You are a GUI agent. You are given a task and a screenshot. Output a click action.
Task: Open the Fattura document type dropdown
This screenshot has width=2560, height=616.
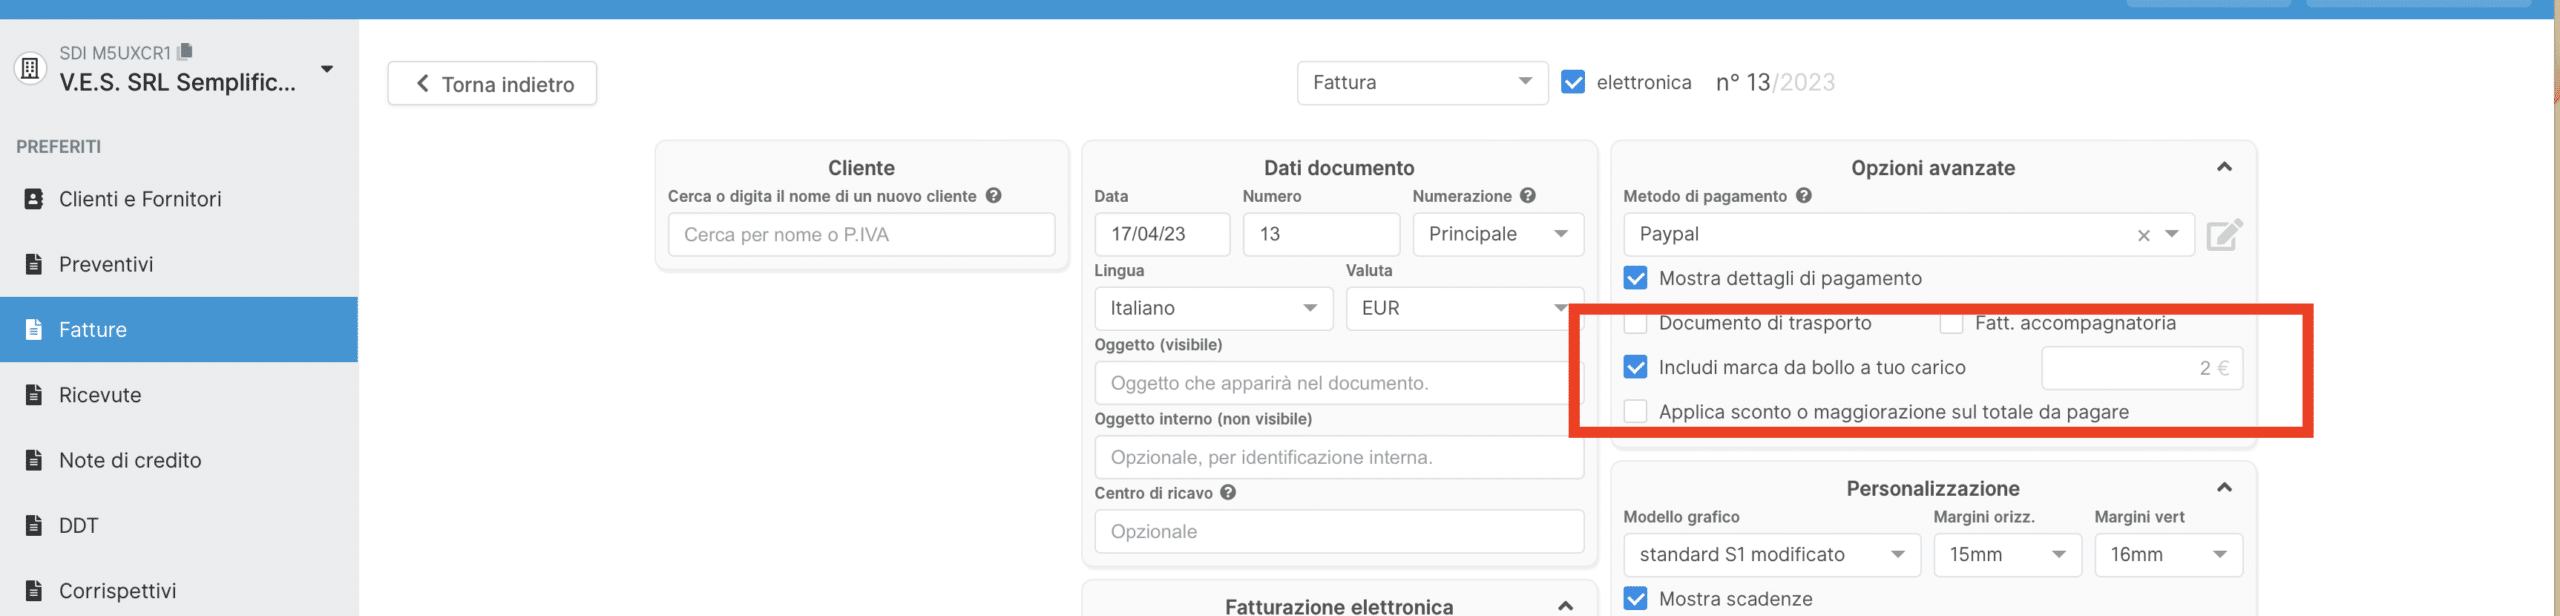click(x=1422, y=83)
